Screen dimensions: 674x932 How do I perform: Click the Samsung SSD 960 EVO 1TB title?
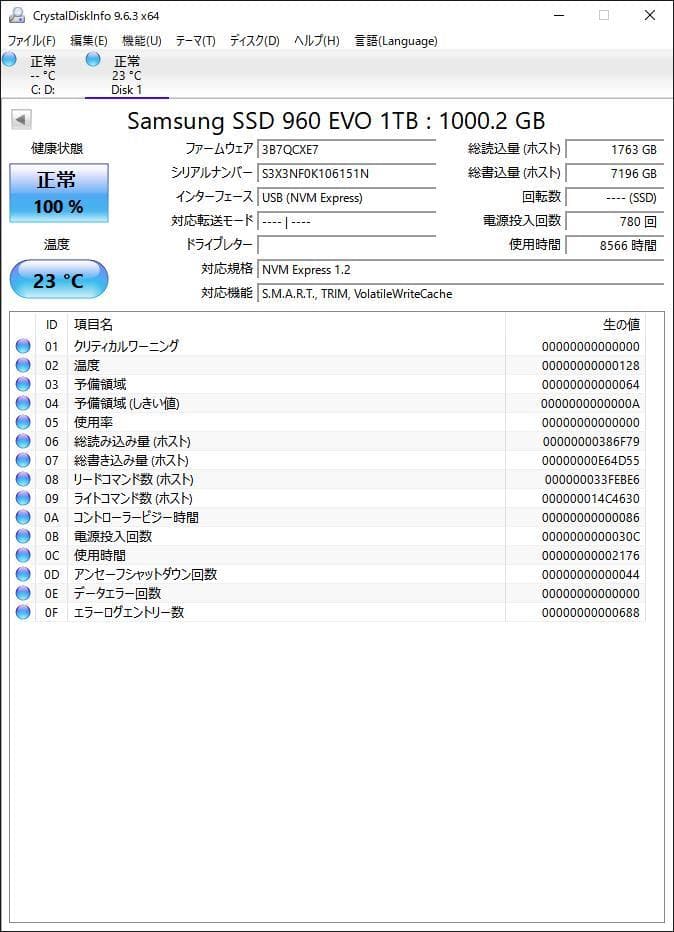(x=336, y=121)
